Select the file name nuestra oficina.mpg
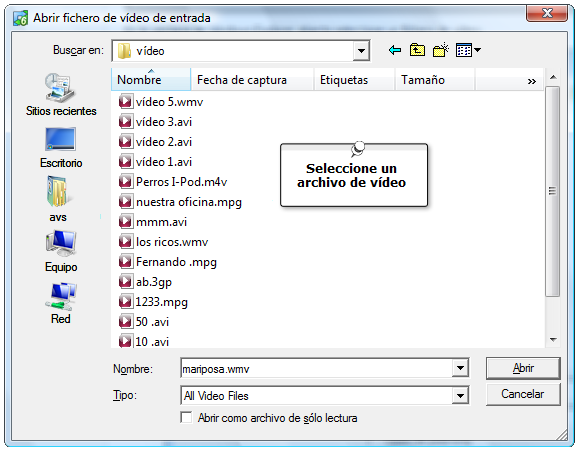 coord(189,202)
